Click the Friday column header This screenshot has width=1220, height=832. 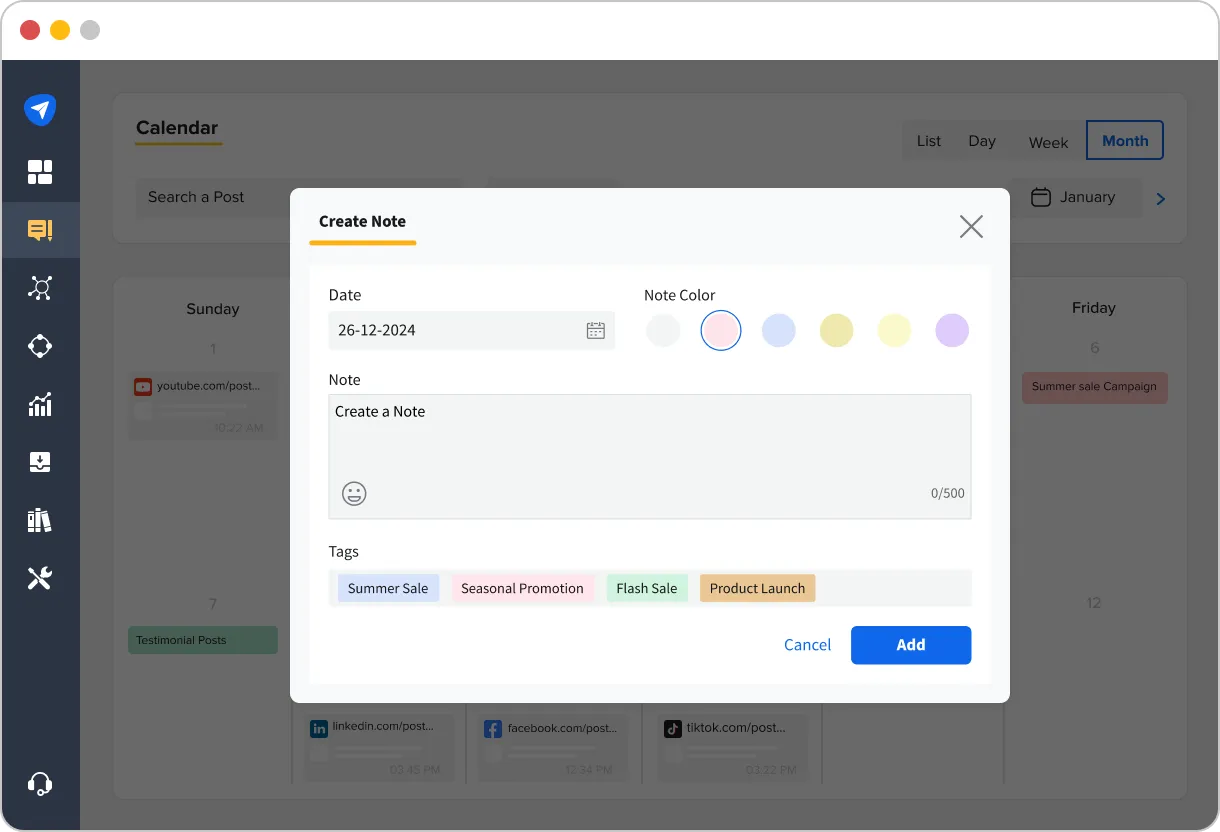point(1094,308)
